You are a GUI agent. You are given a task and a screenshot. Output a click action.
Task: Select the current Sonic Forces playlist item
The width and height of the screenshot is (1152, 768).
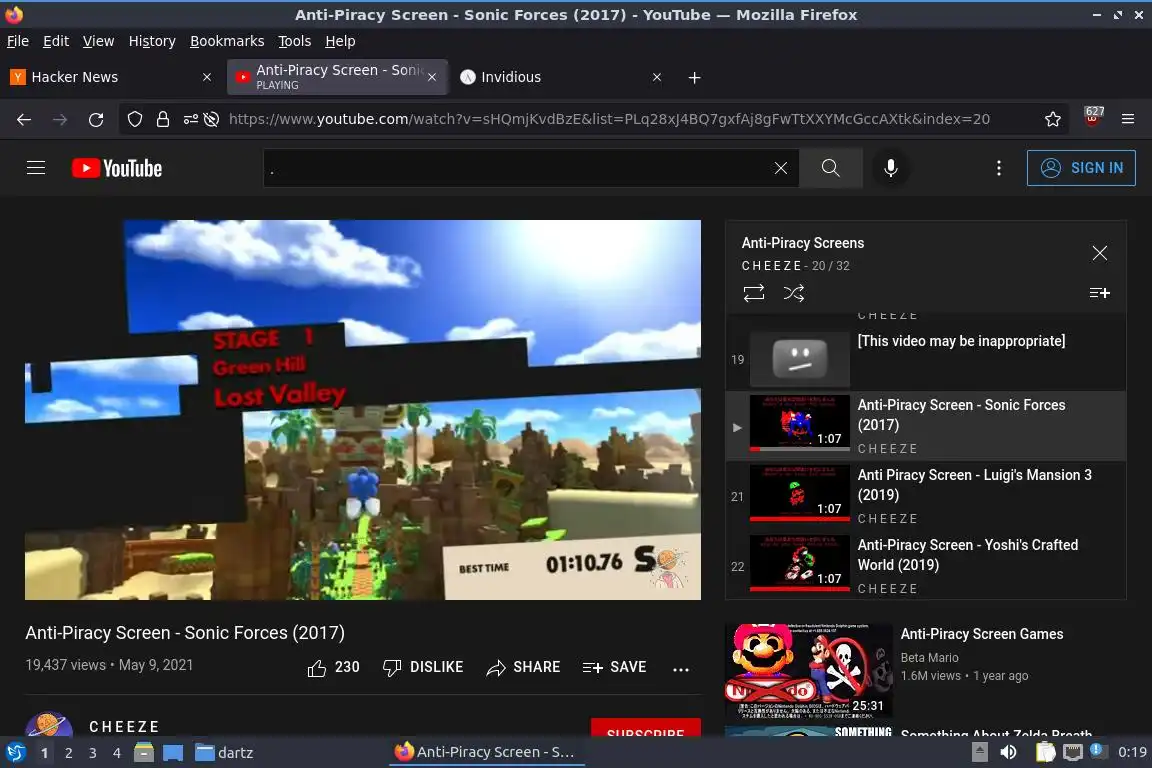coord(926,426)
